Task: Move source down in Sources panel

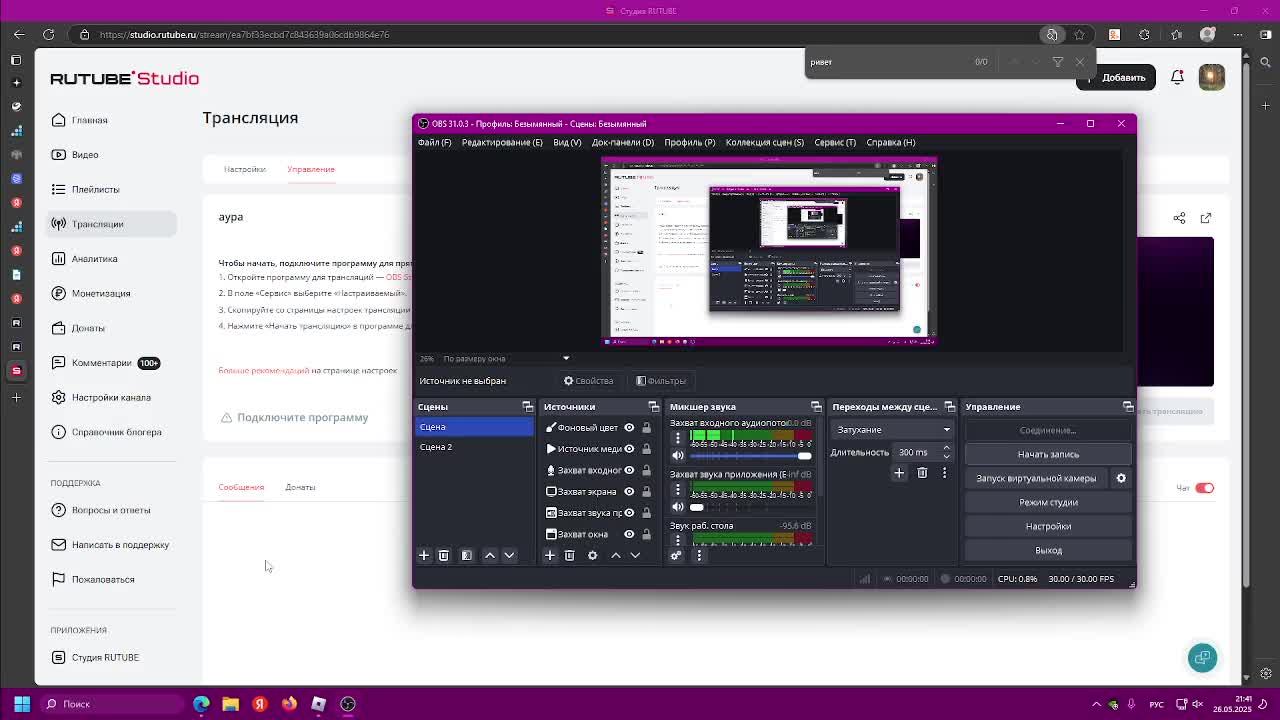Action: click(x=635, y=555)
